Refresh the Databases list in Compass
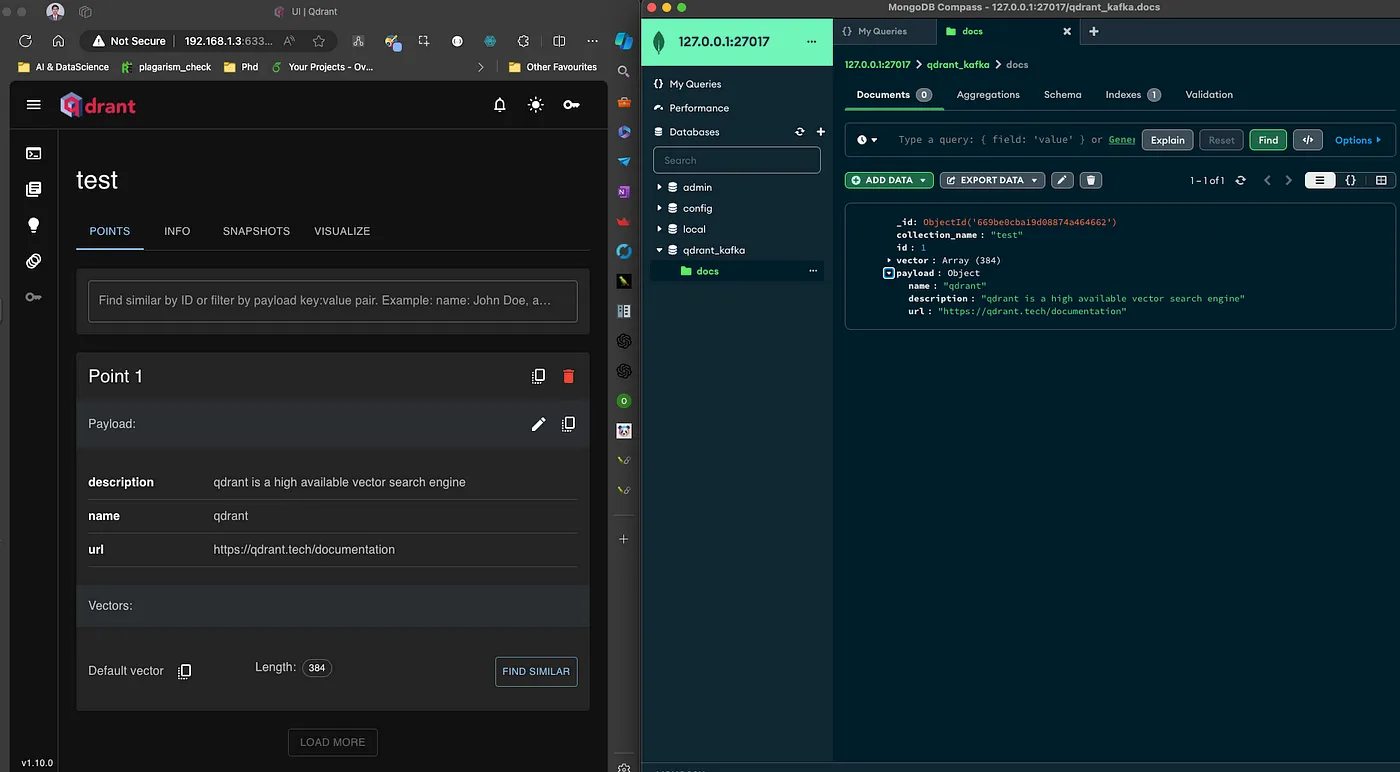Screen dimensions: 1400x772 click(799, 132)
